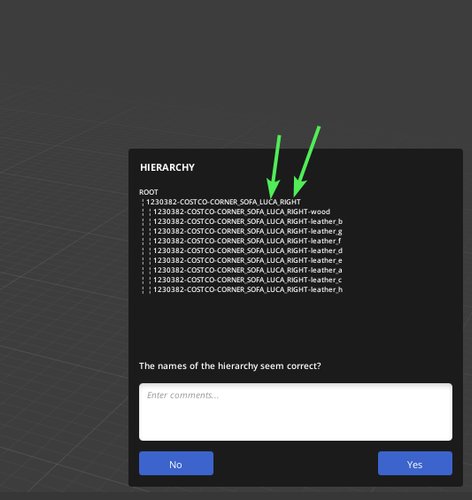
Task: Select the LUCA_RIGHT-wood hierarchy row
Action: point(242,212)
